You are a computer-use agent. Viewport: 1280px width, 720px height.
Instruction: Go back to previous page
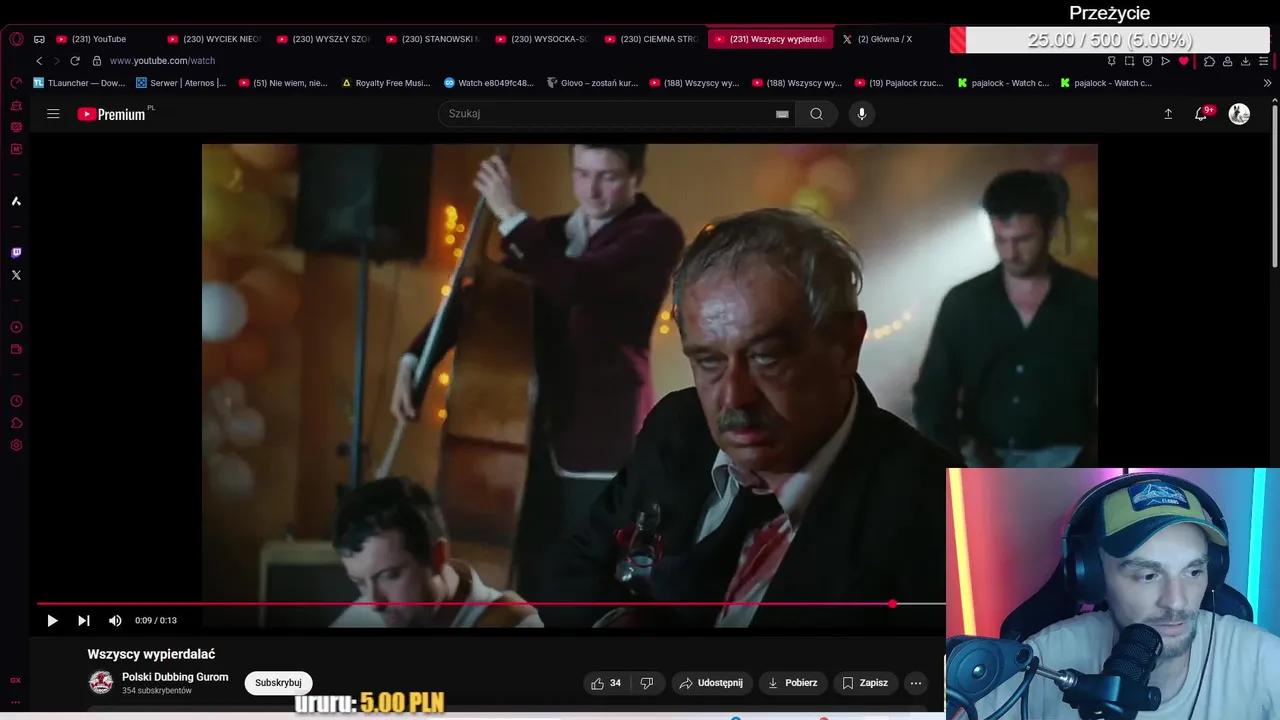[x=39, y=61]
